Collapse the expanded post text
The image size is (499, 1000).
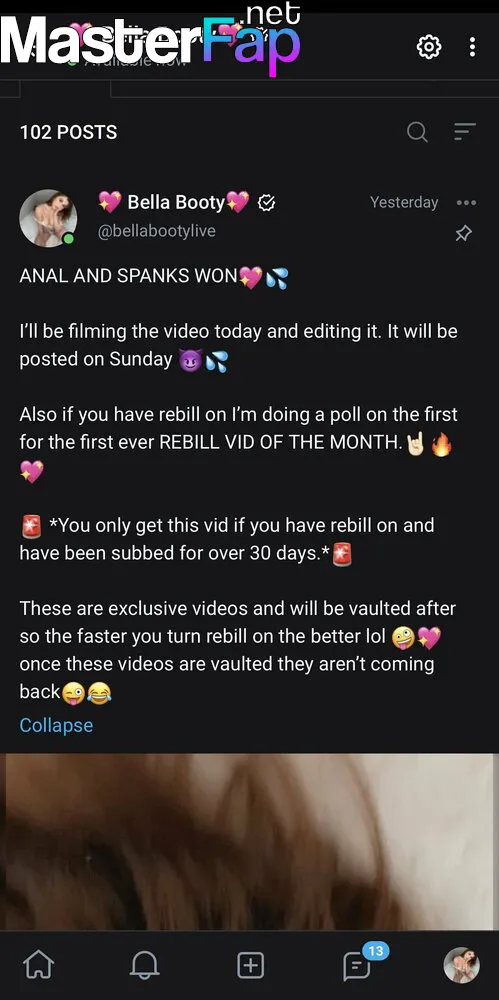tap(56, 725)
